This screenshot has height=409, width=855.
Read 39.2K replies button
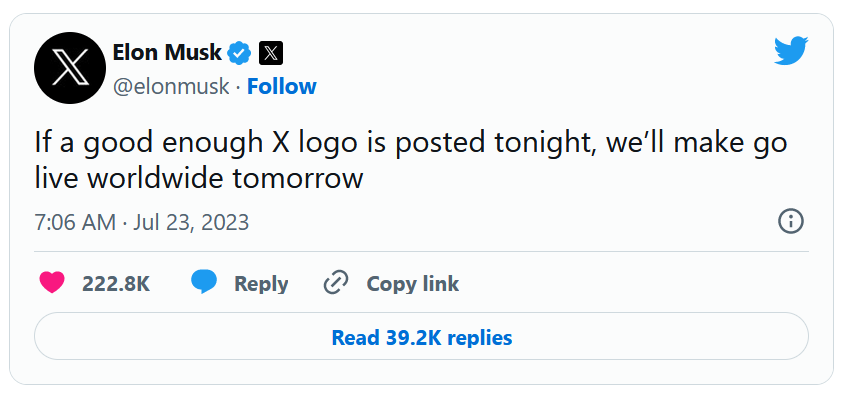(x=421, y=337)
